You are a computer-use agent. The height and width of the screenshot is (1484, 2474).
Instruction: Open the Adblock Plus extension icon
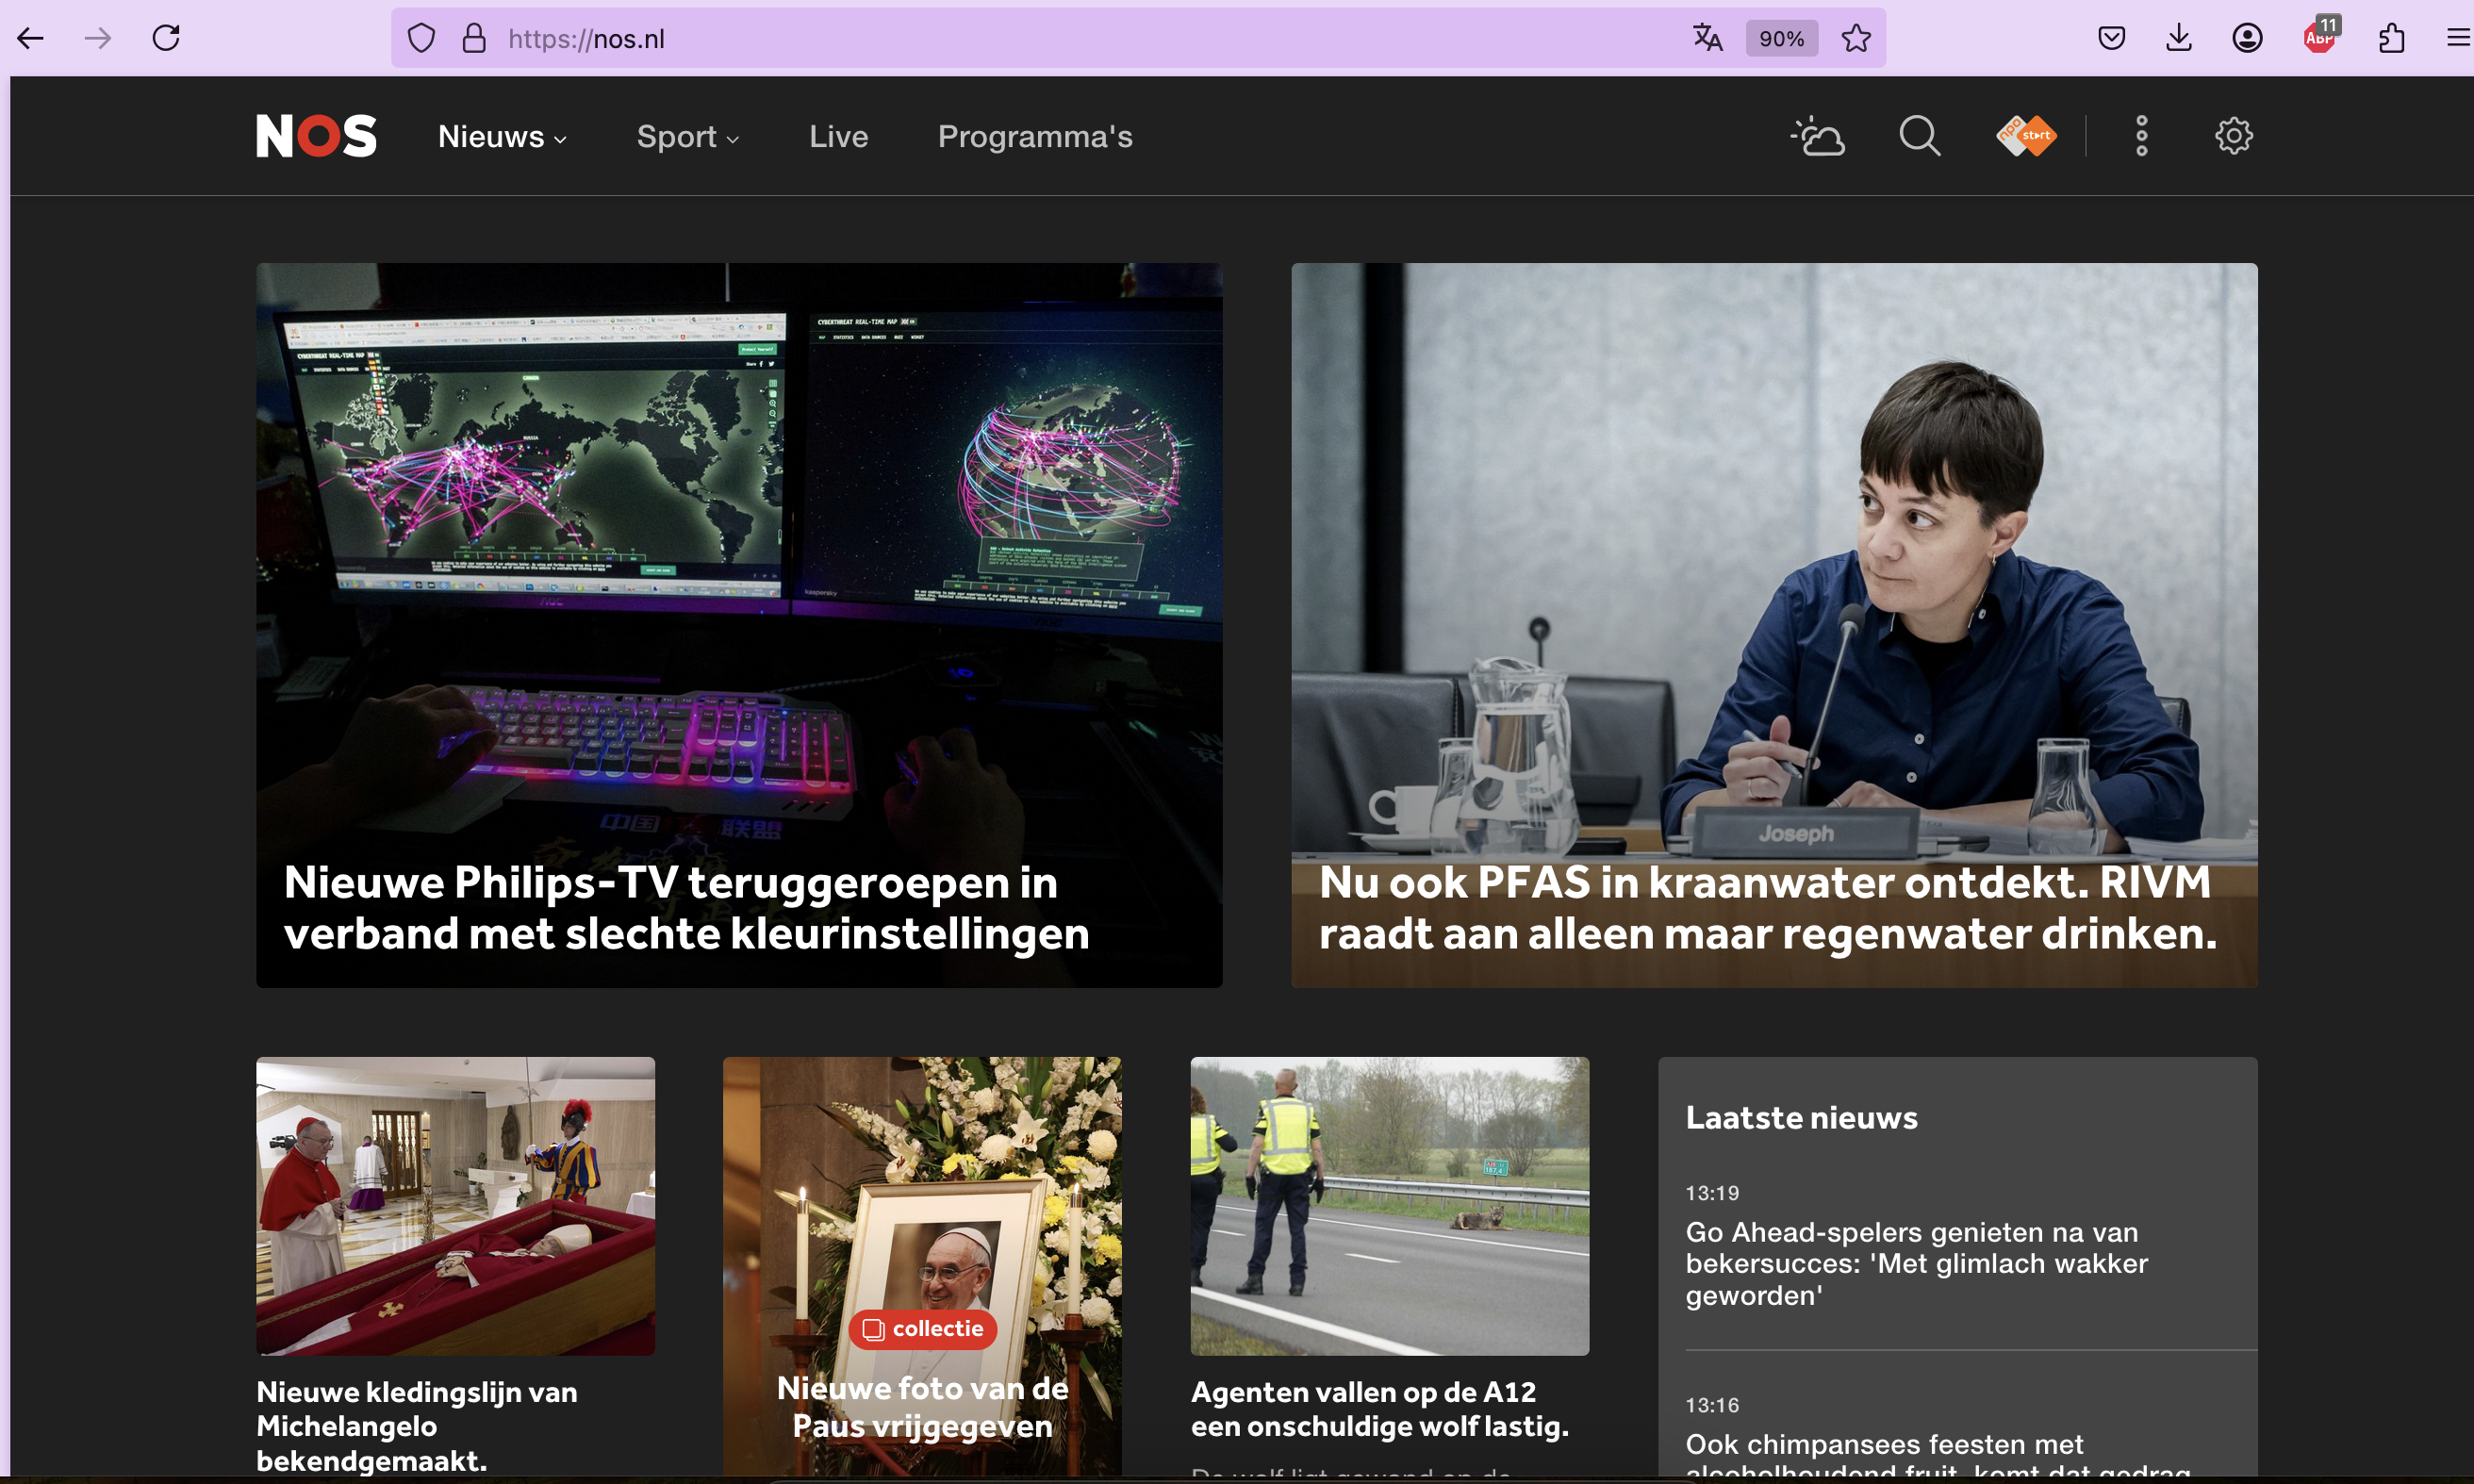click(2320, 36)
